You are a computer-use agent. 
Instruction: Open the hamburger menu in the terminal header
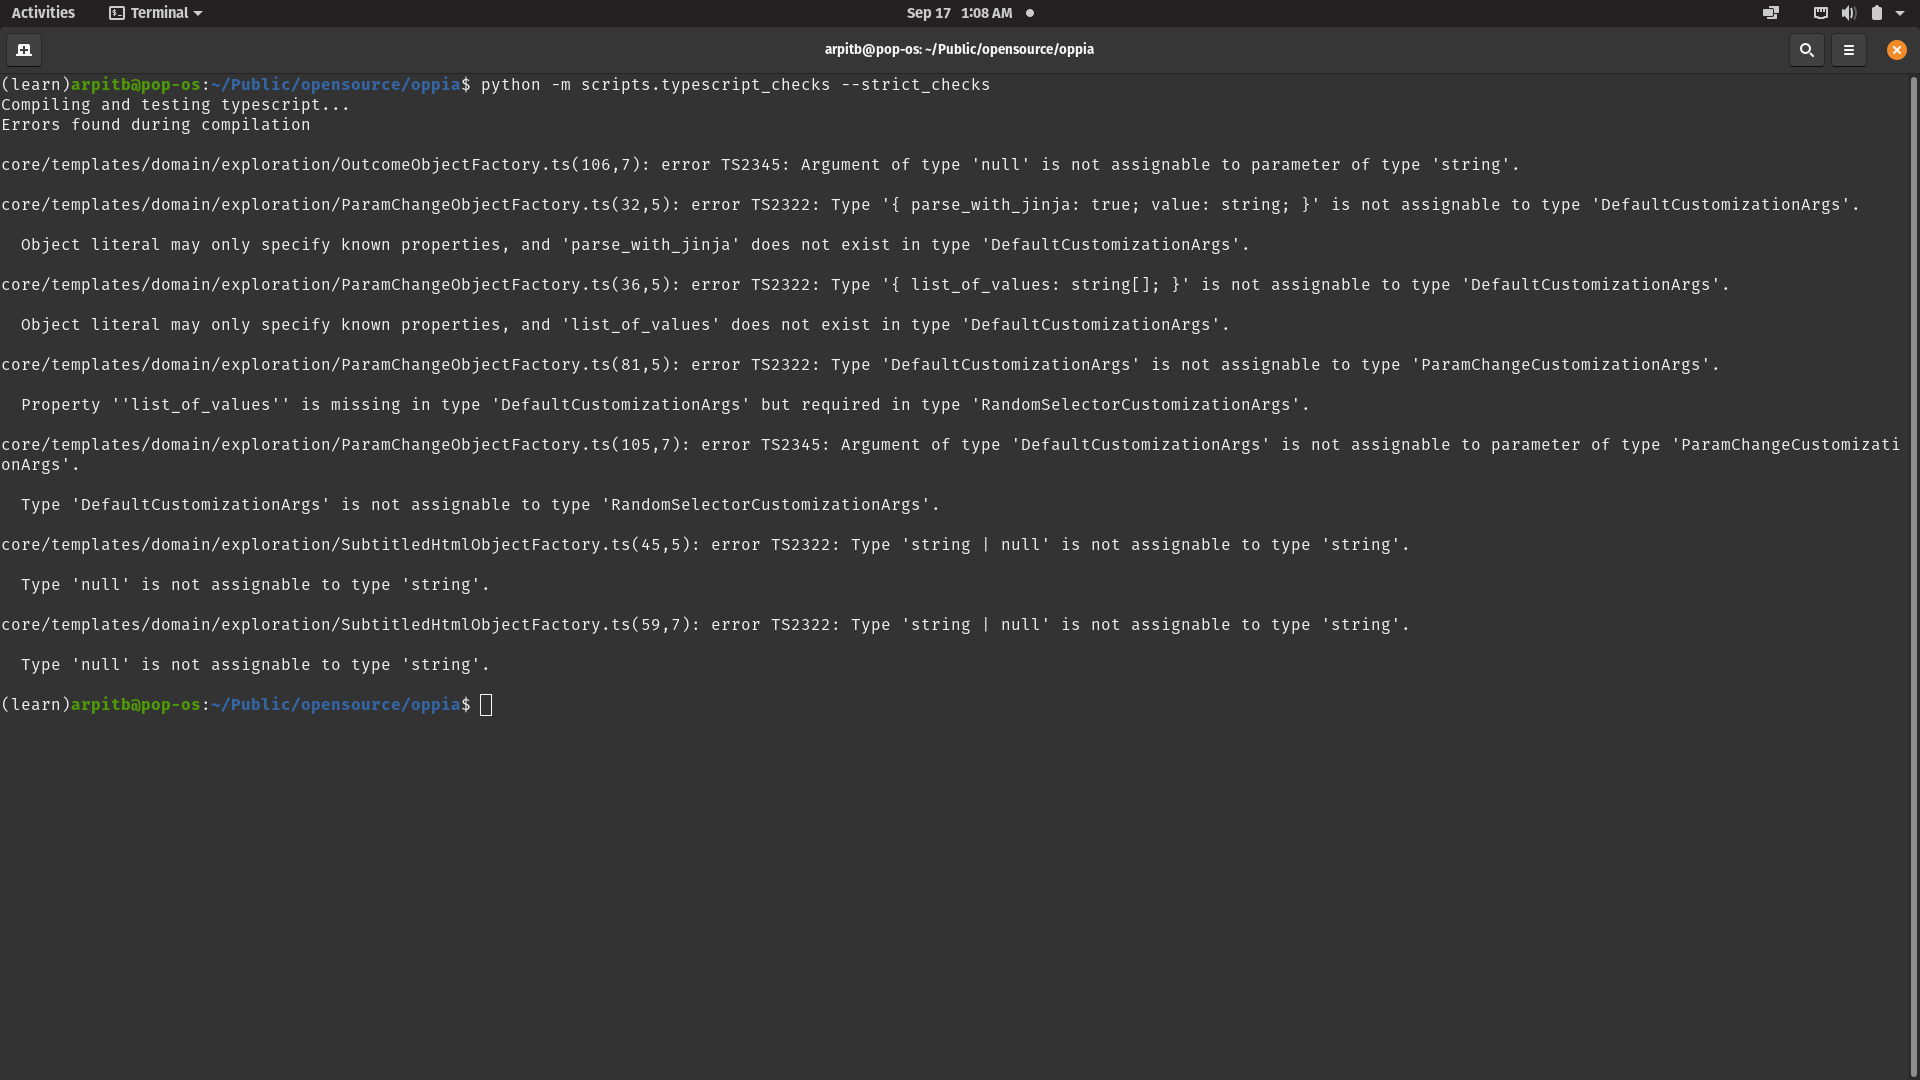click(x=1849, y=50)
